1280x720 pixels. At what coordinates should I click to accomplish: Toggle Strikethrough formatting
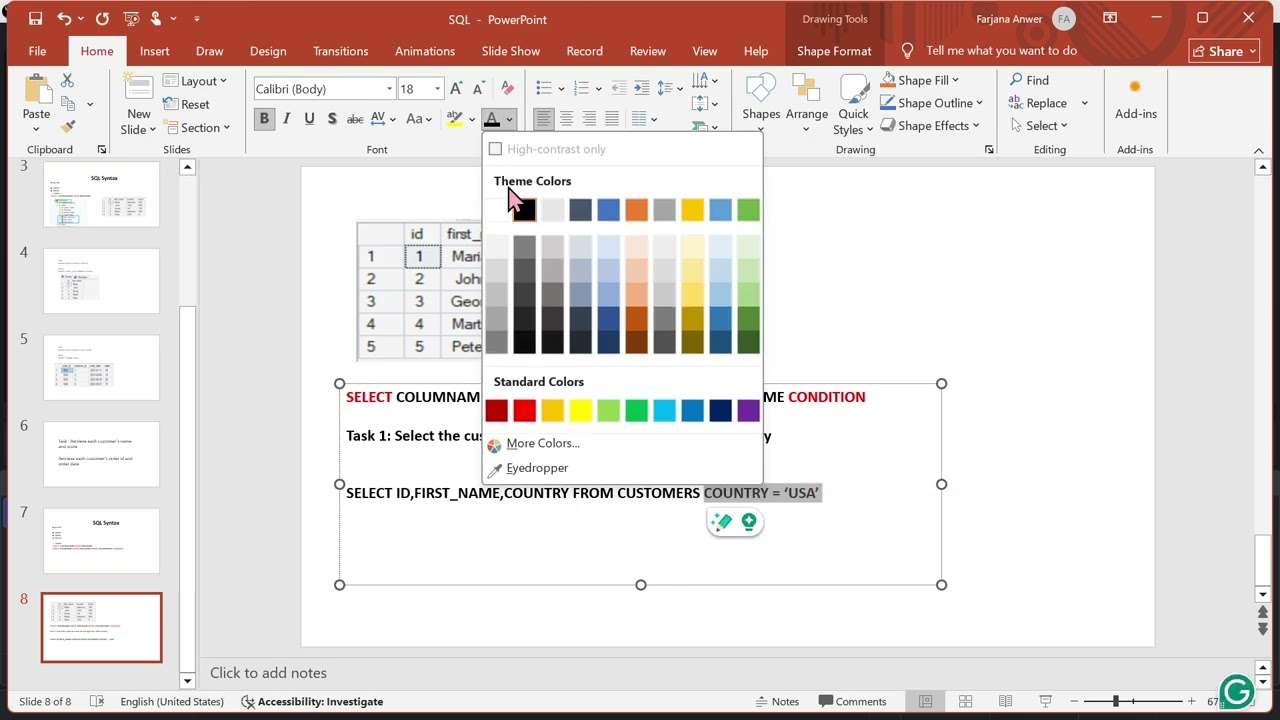[x=354, y=119]
